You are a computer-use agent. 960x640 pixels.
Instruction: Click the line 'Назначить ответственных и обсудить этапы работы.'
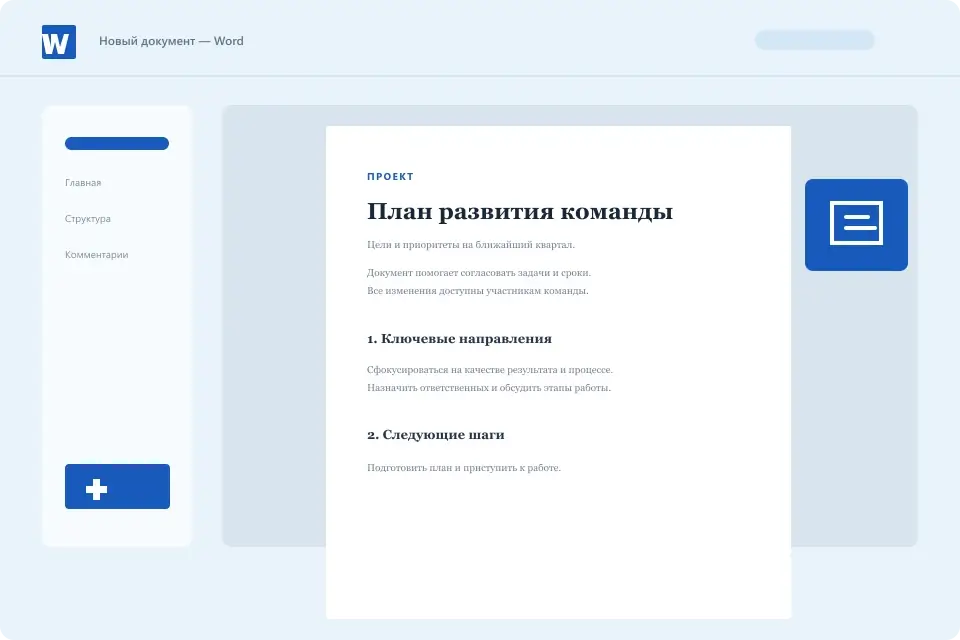click(x=489, y=388)
